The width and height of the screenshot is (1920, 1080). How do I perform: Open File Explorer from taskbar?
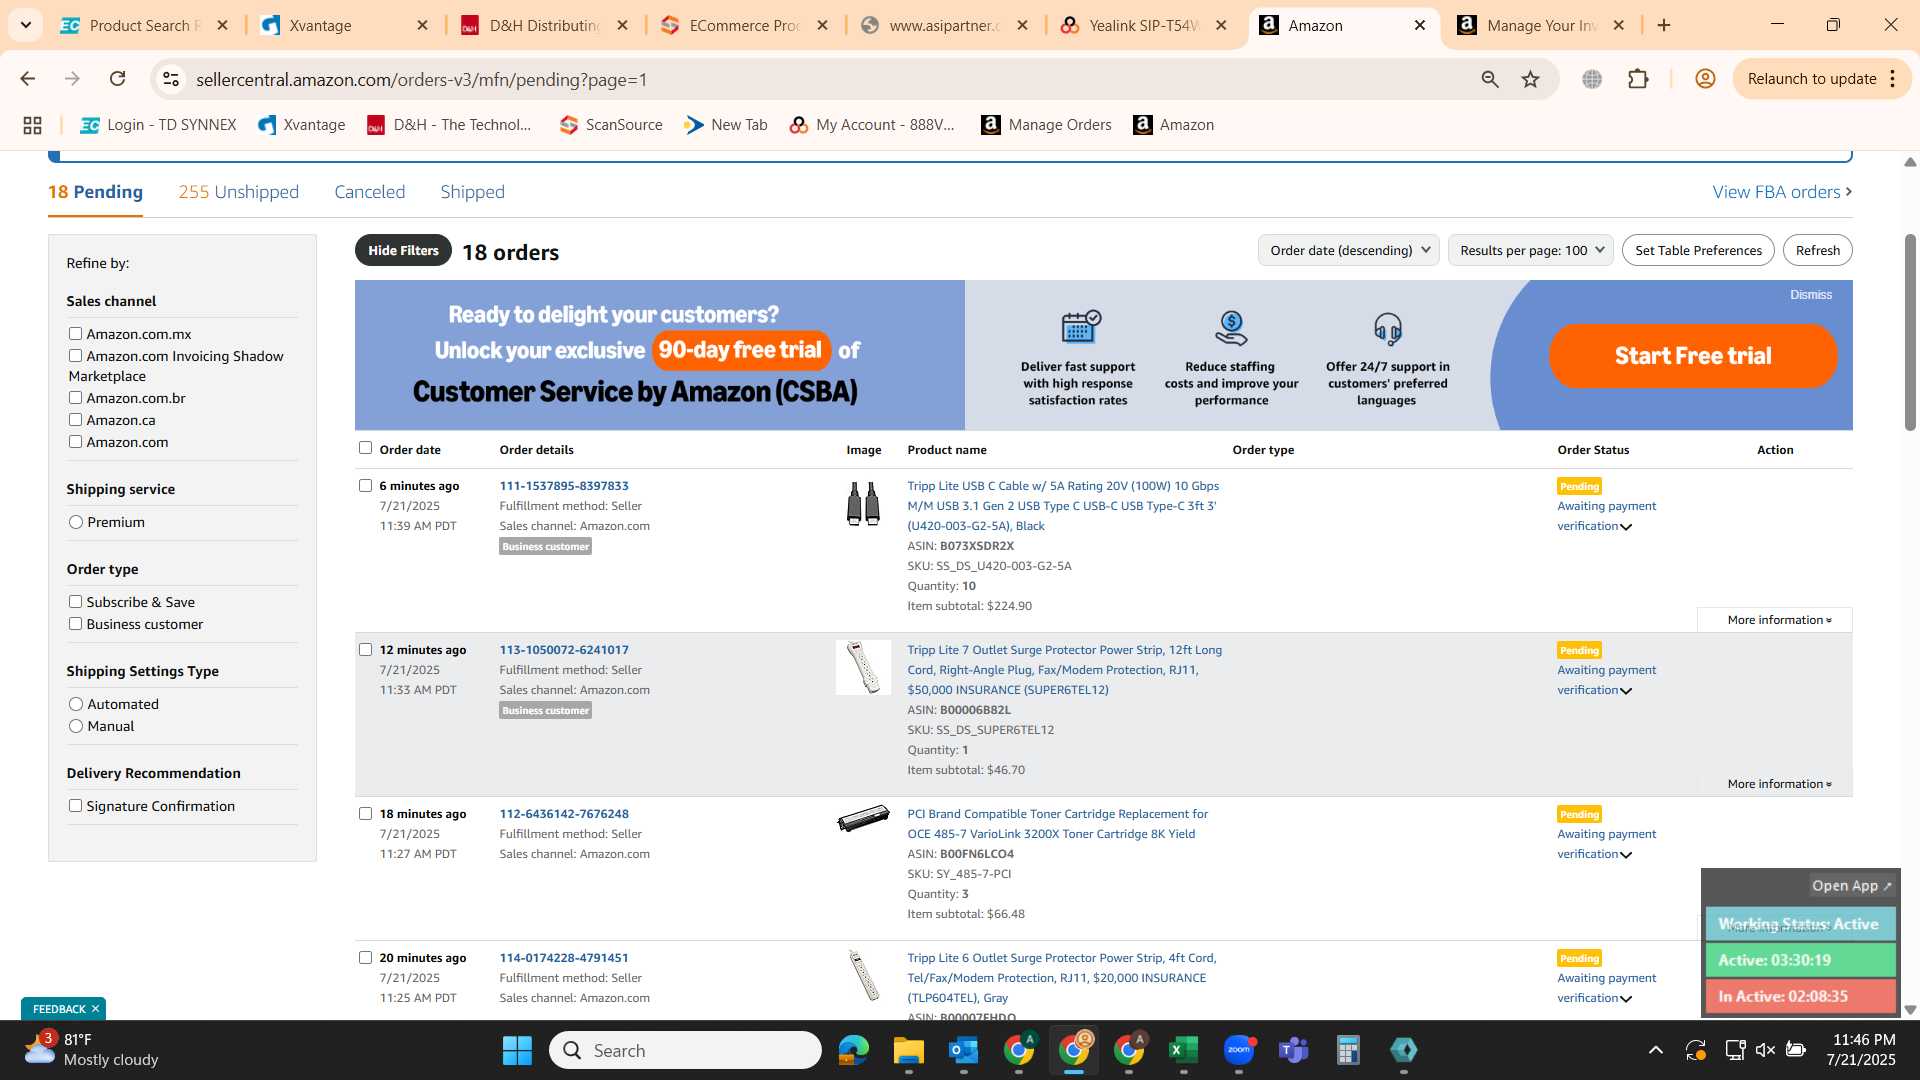(x=908, y=1050)
